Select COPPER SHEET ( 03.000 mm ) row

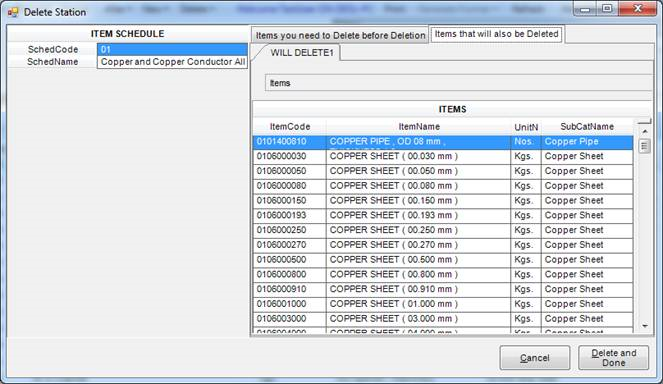pyautogui.click(x=443, y=319)
